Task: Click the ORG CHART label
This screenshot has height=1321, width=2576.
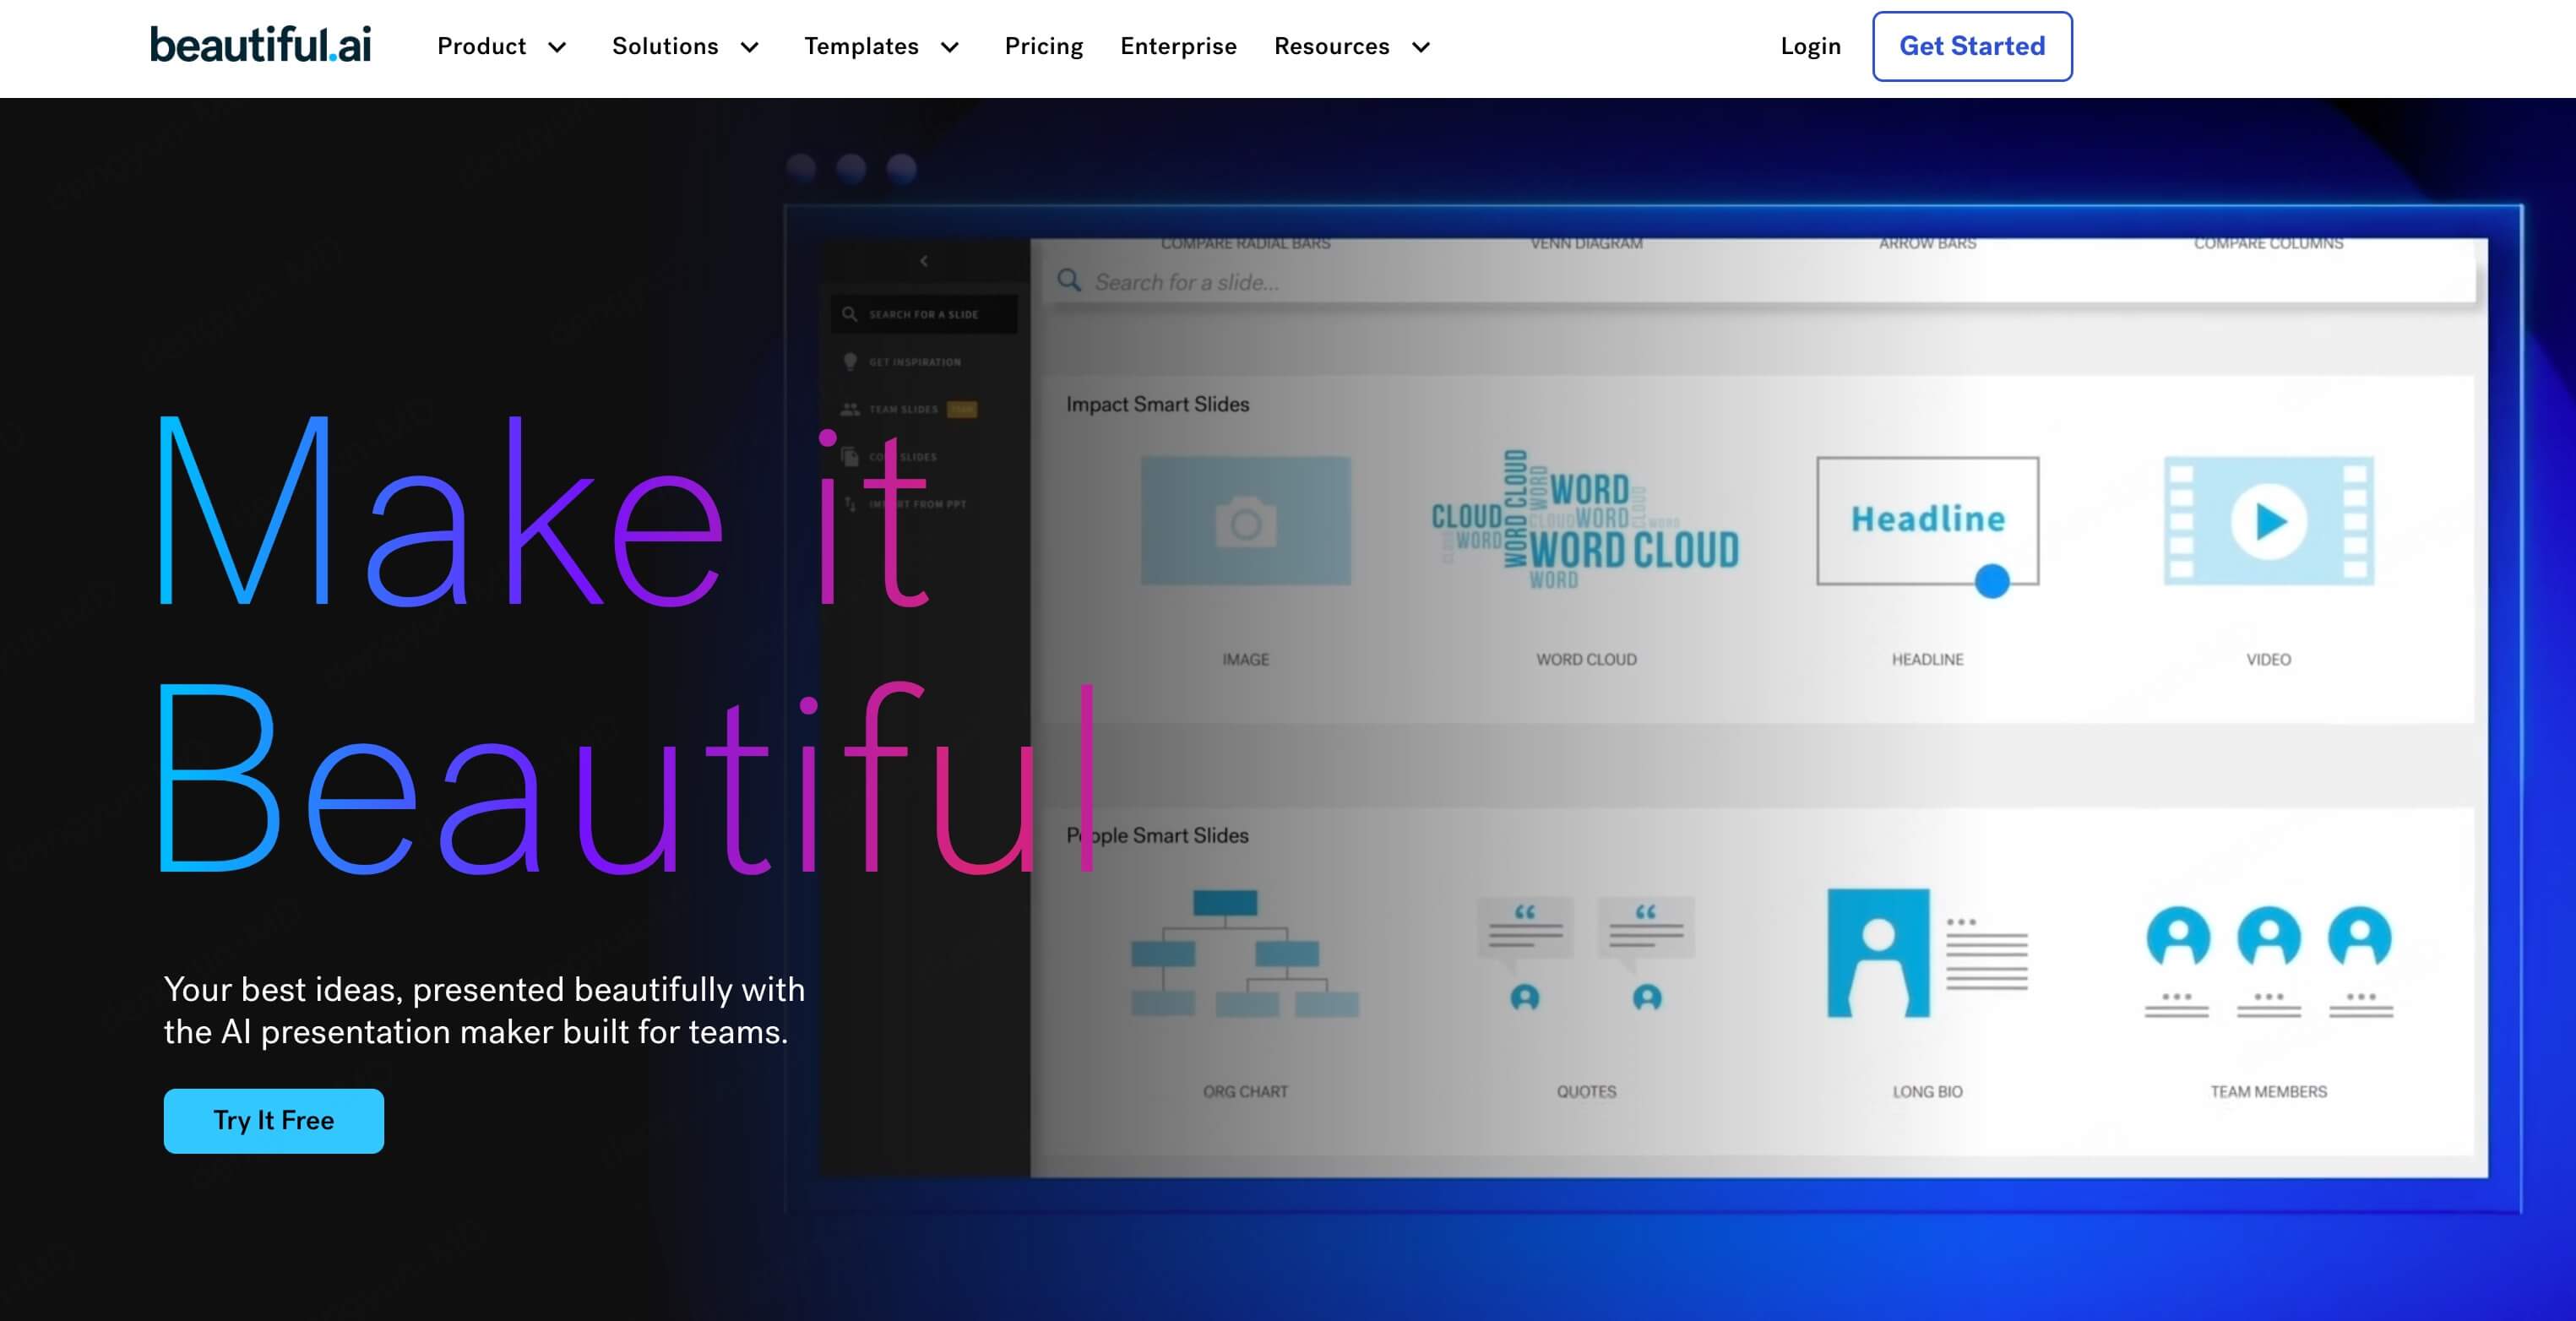Action: coord(1245,1091)
